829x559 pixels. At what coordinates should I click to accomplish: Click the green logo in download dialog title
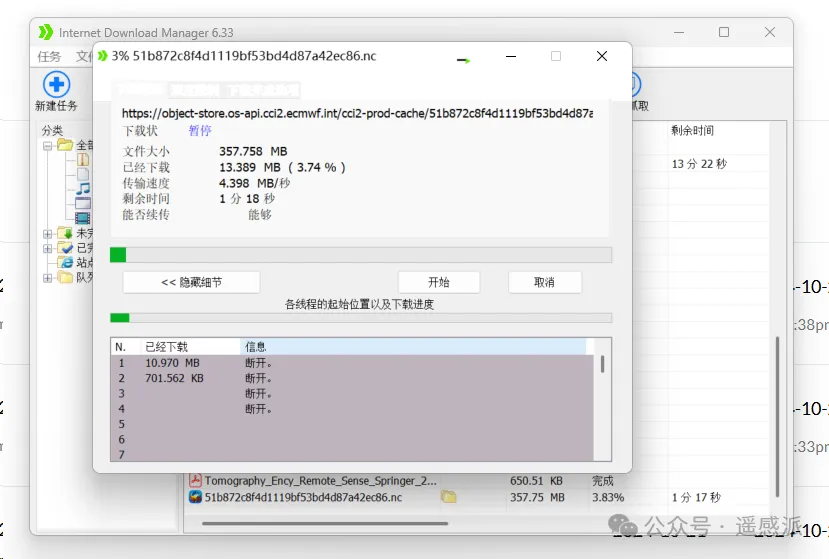103,56
